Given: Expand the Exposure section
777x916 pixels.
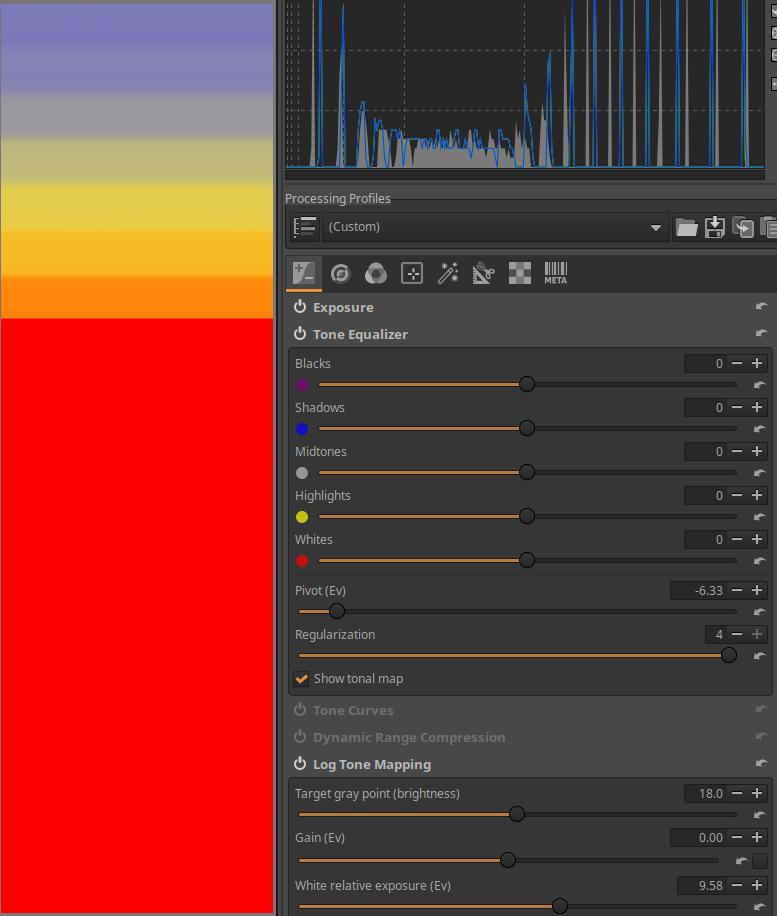Looking at the screenshot, I should 343,307.
